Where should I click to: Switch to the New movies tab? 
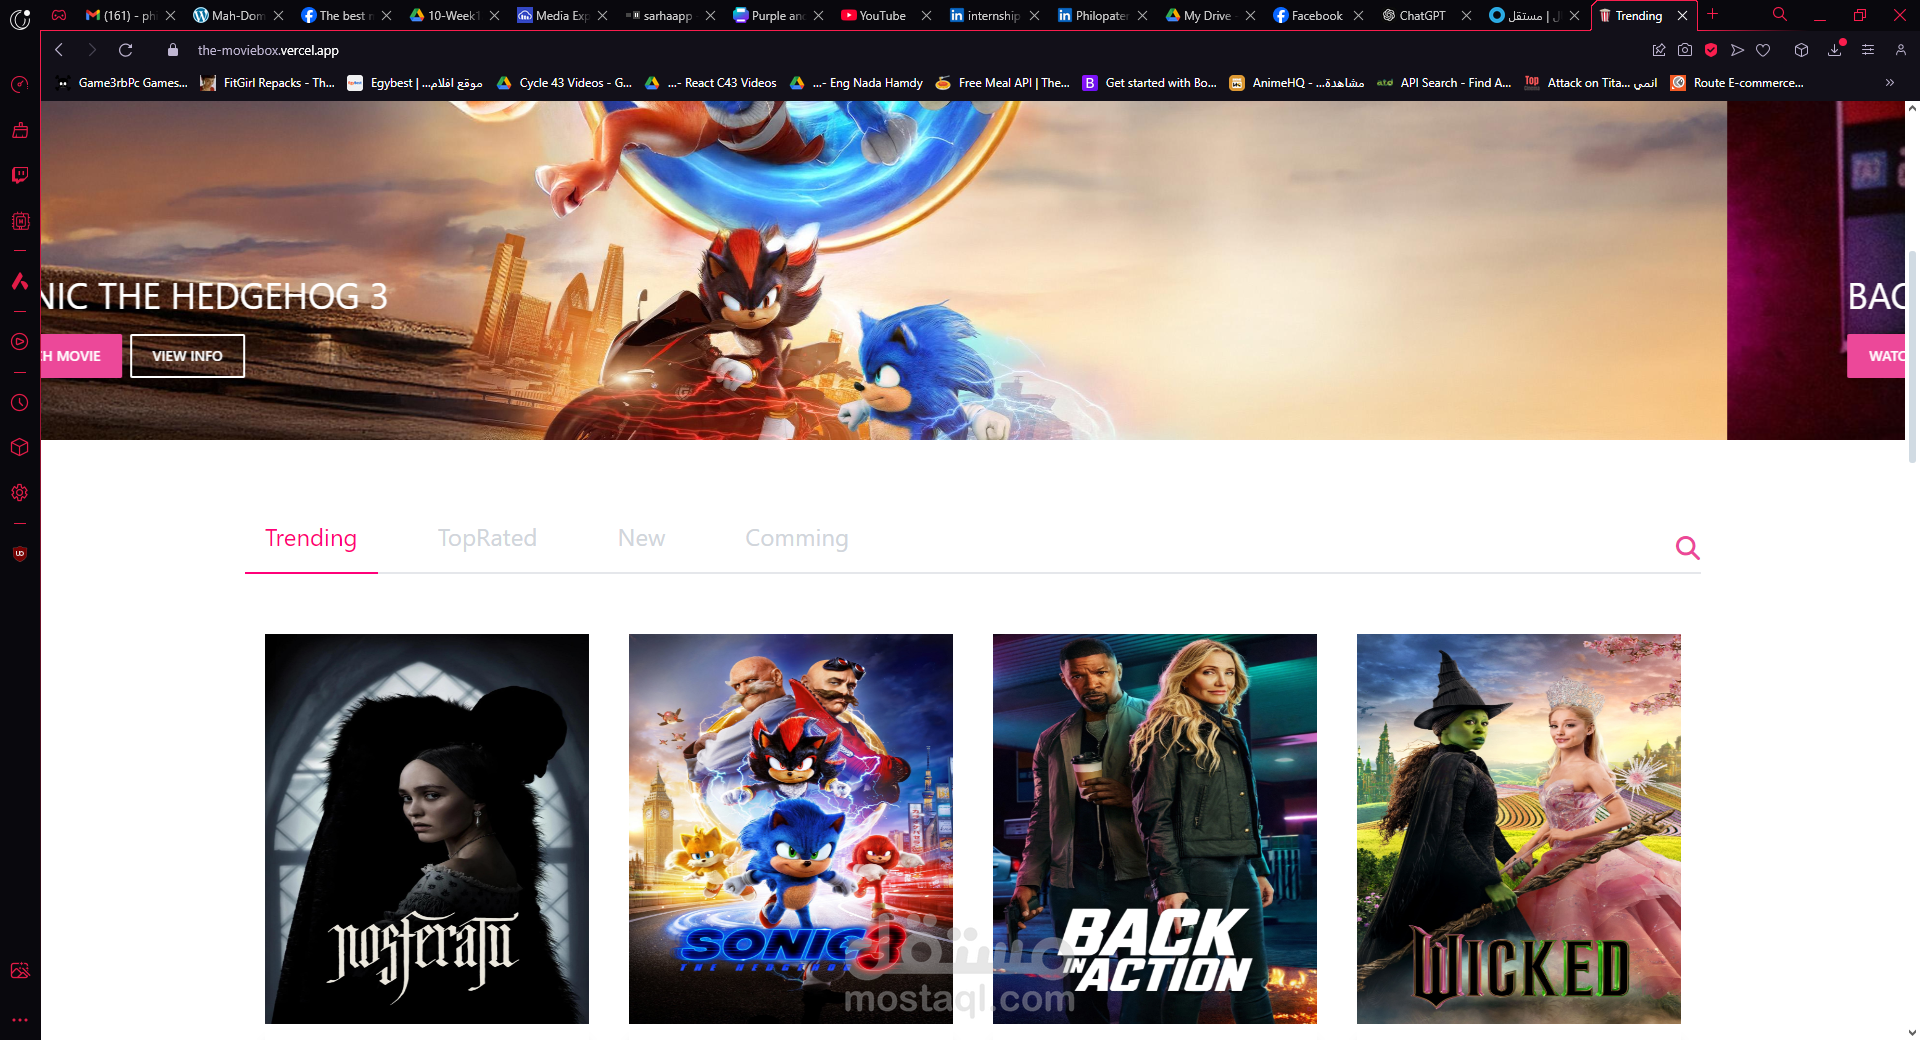coord(641,538)
